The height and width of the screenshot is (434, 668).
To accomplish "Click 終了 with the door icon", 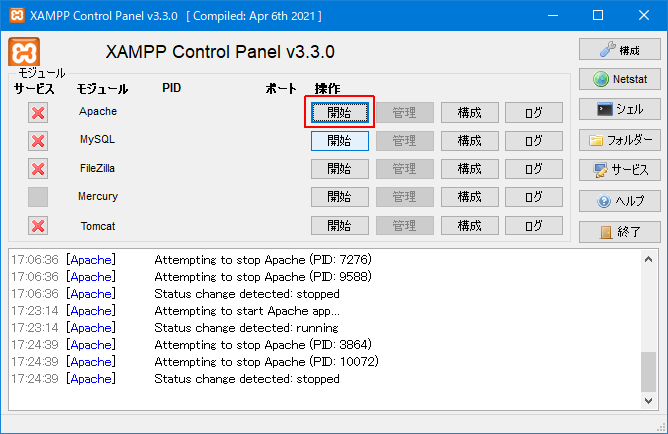I will pyautogui.click(x=619, y=232).
